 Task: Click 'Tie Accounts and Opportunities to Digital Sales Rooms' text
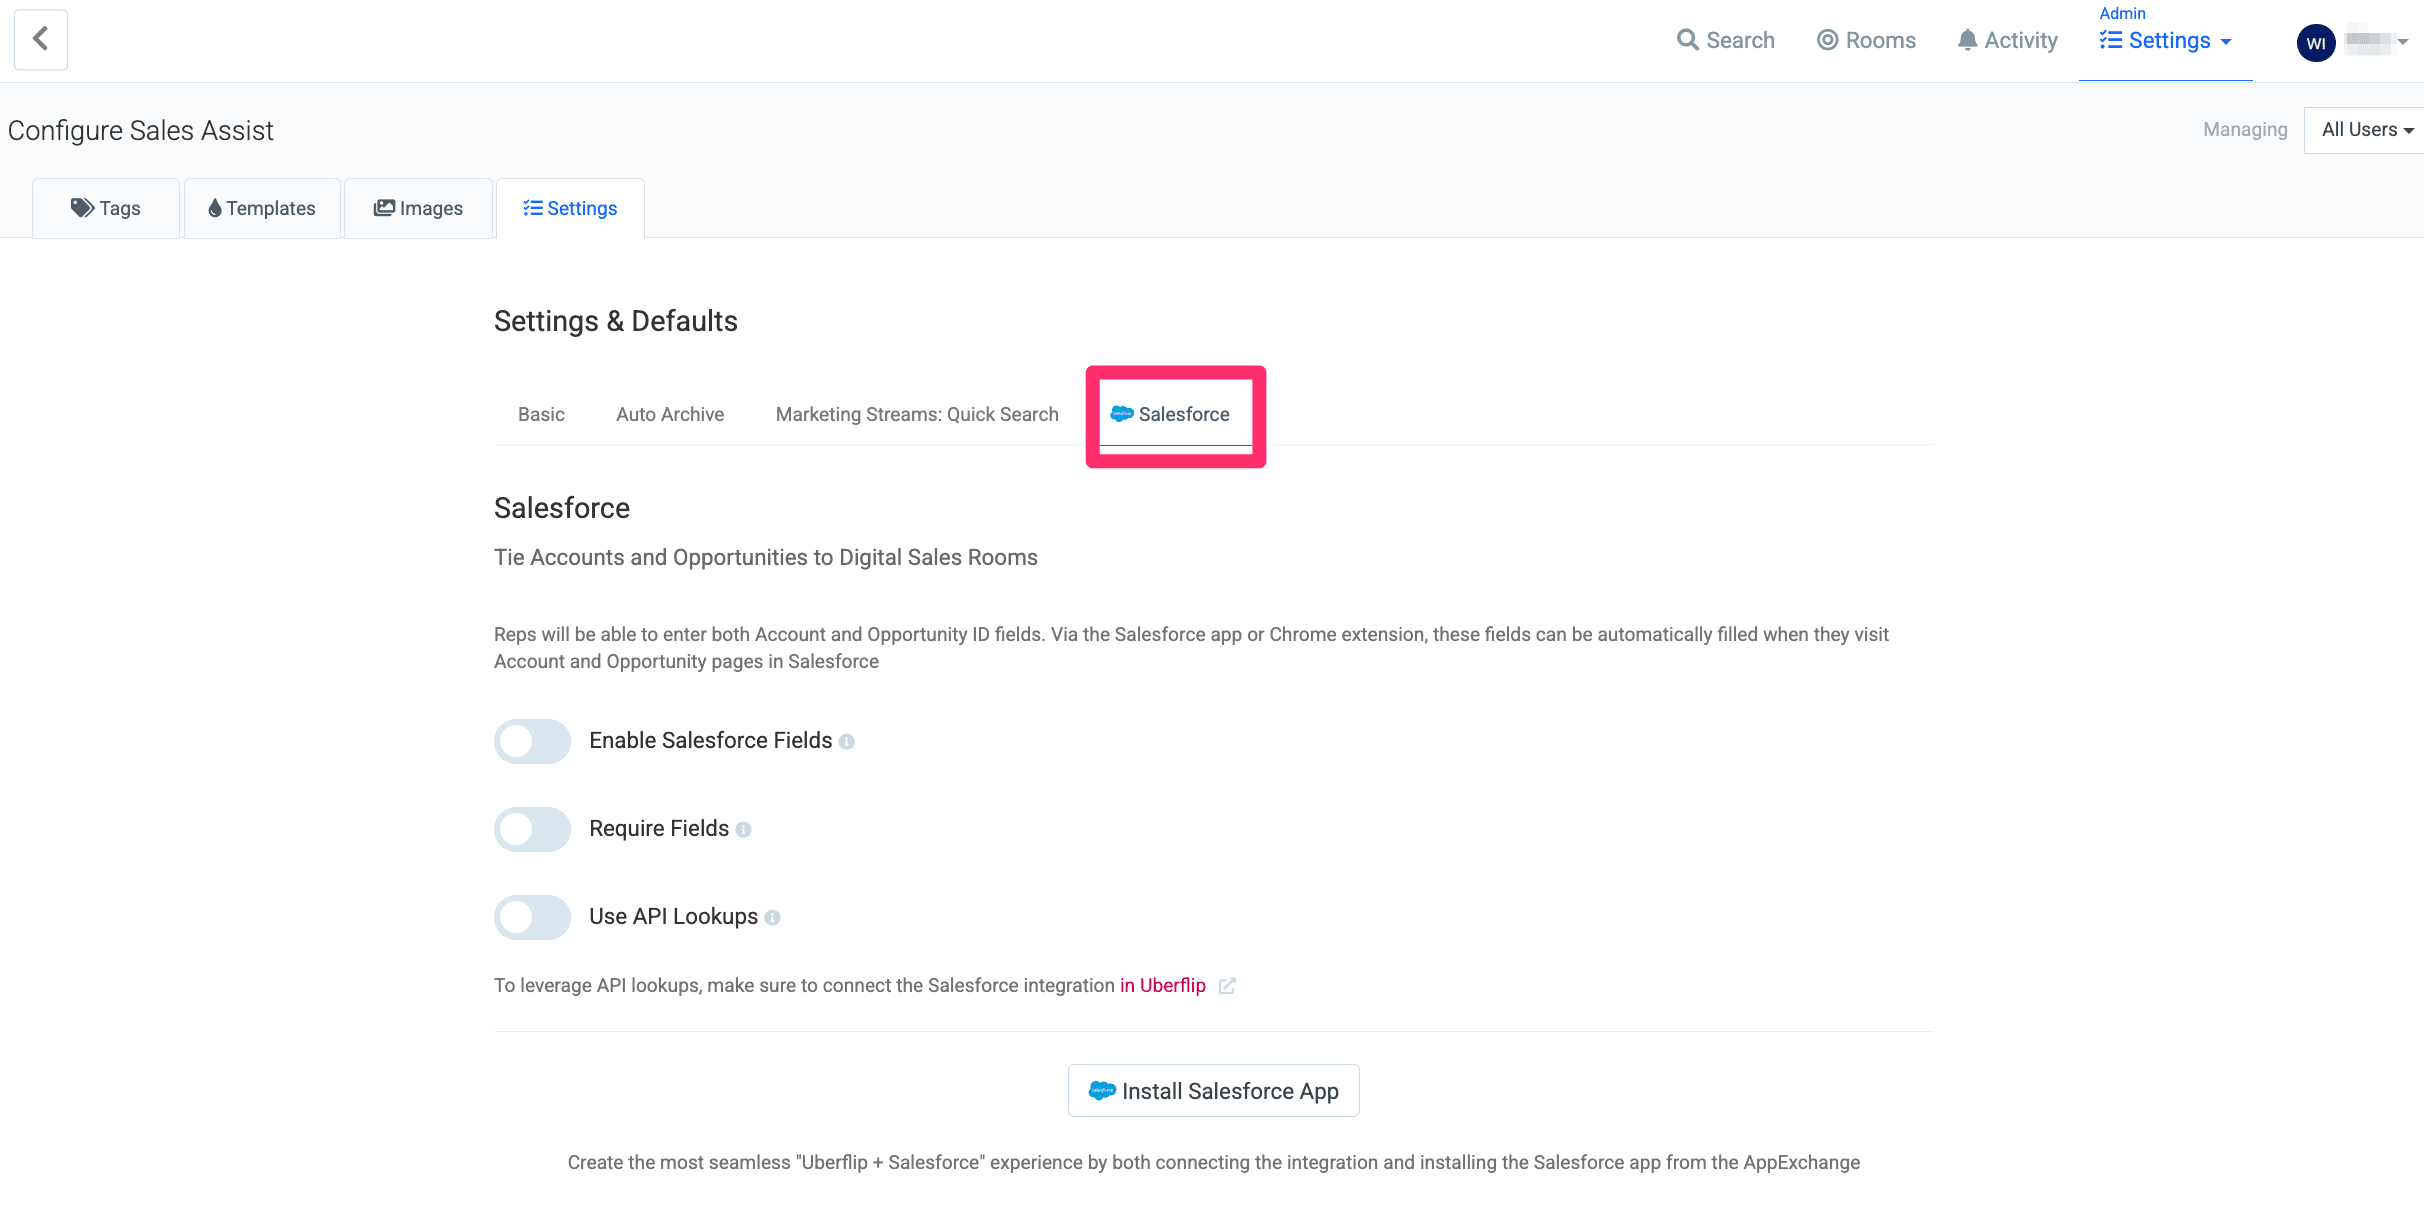[766, 557]
